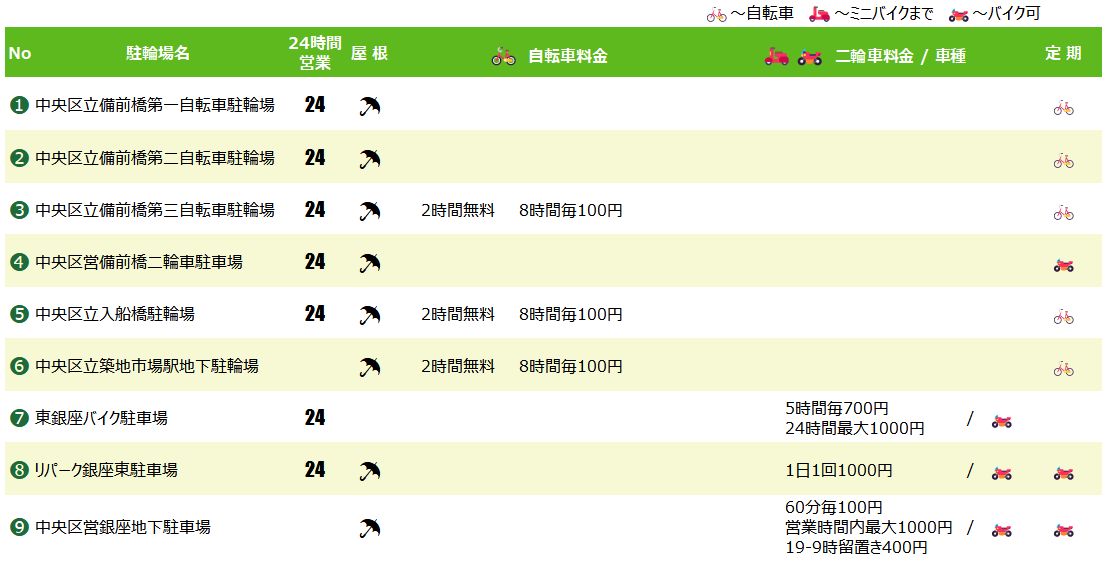Click the umbrella icon in the 中央区立備前橋第一自転車駐輪場 row

(x=370, y=106)
